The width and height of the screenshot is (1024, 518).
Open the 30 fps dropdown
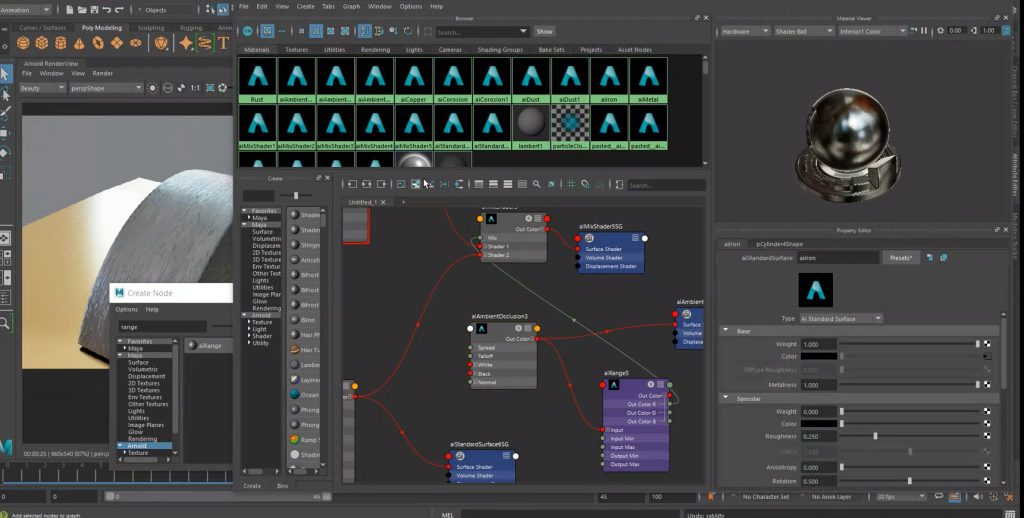coord(902,496)
